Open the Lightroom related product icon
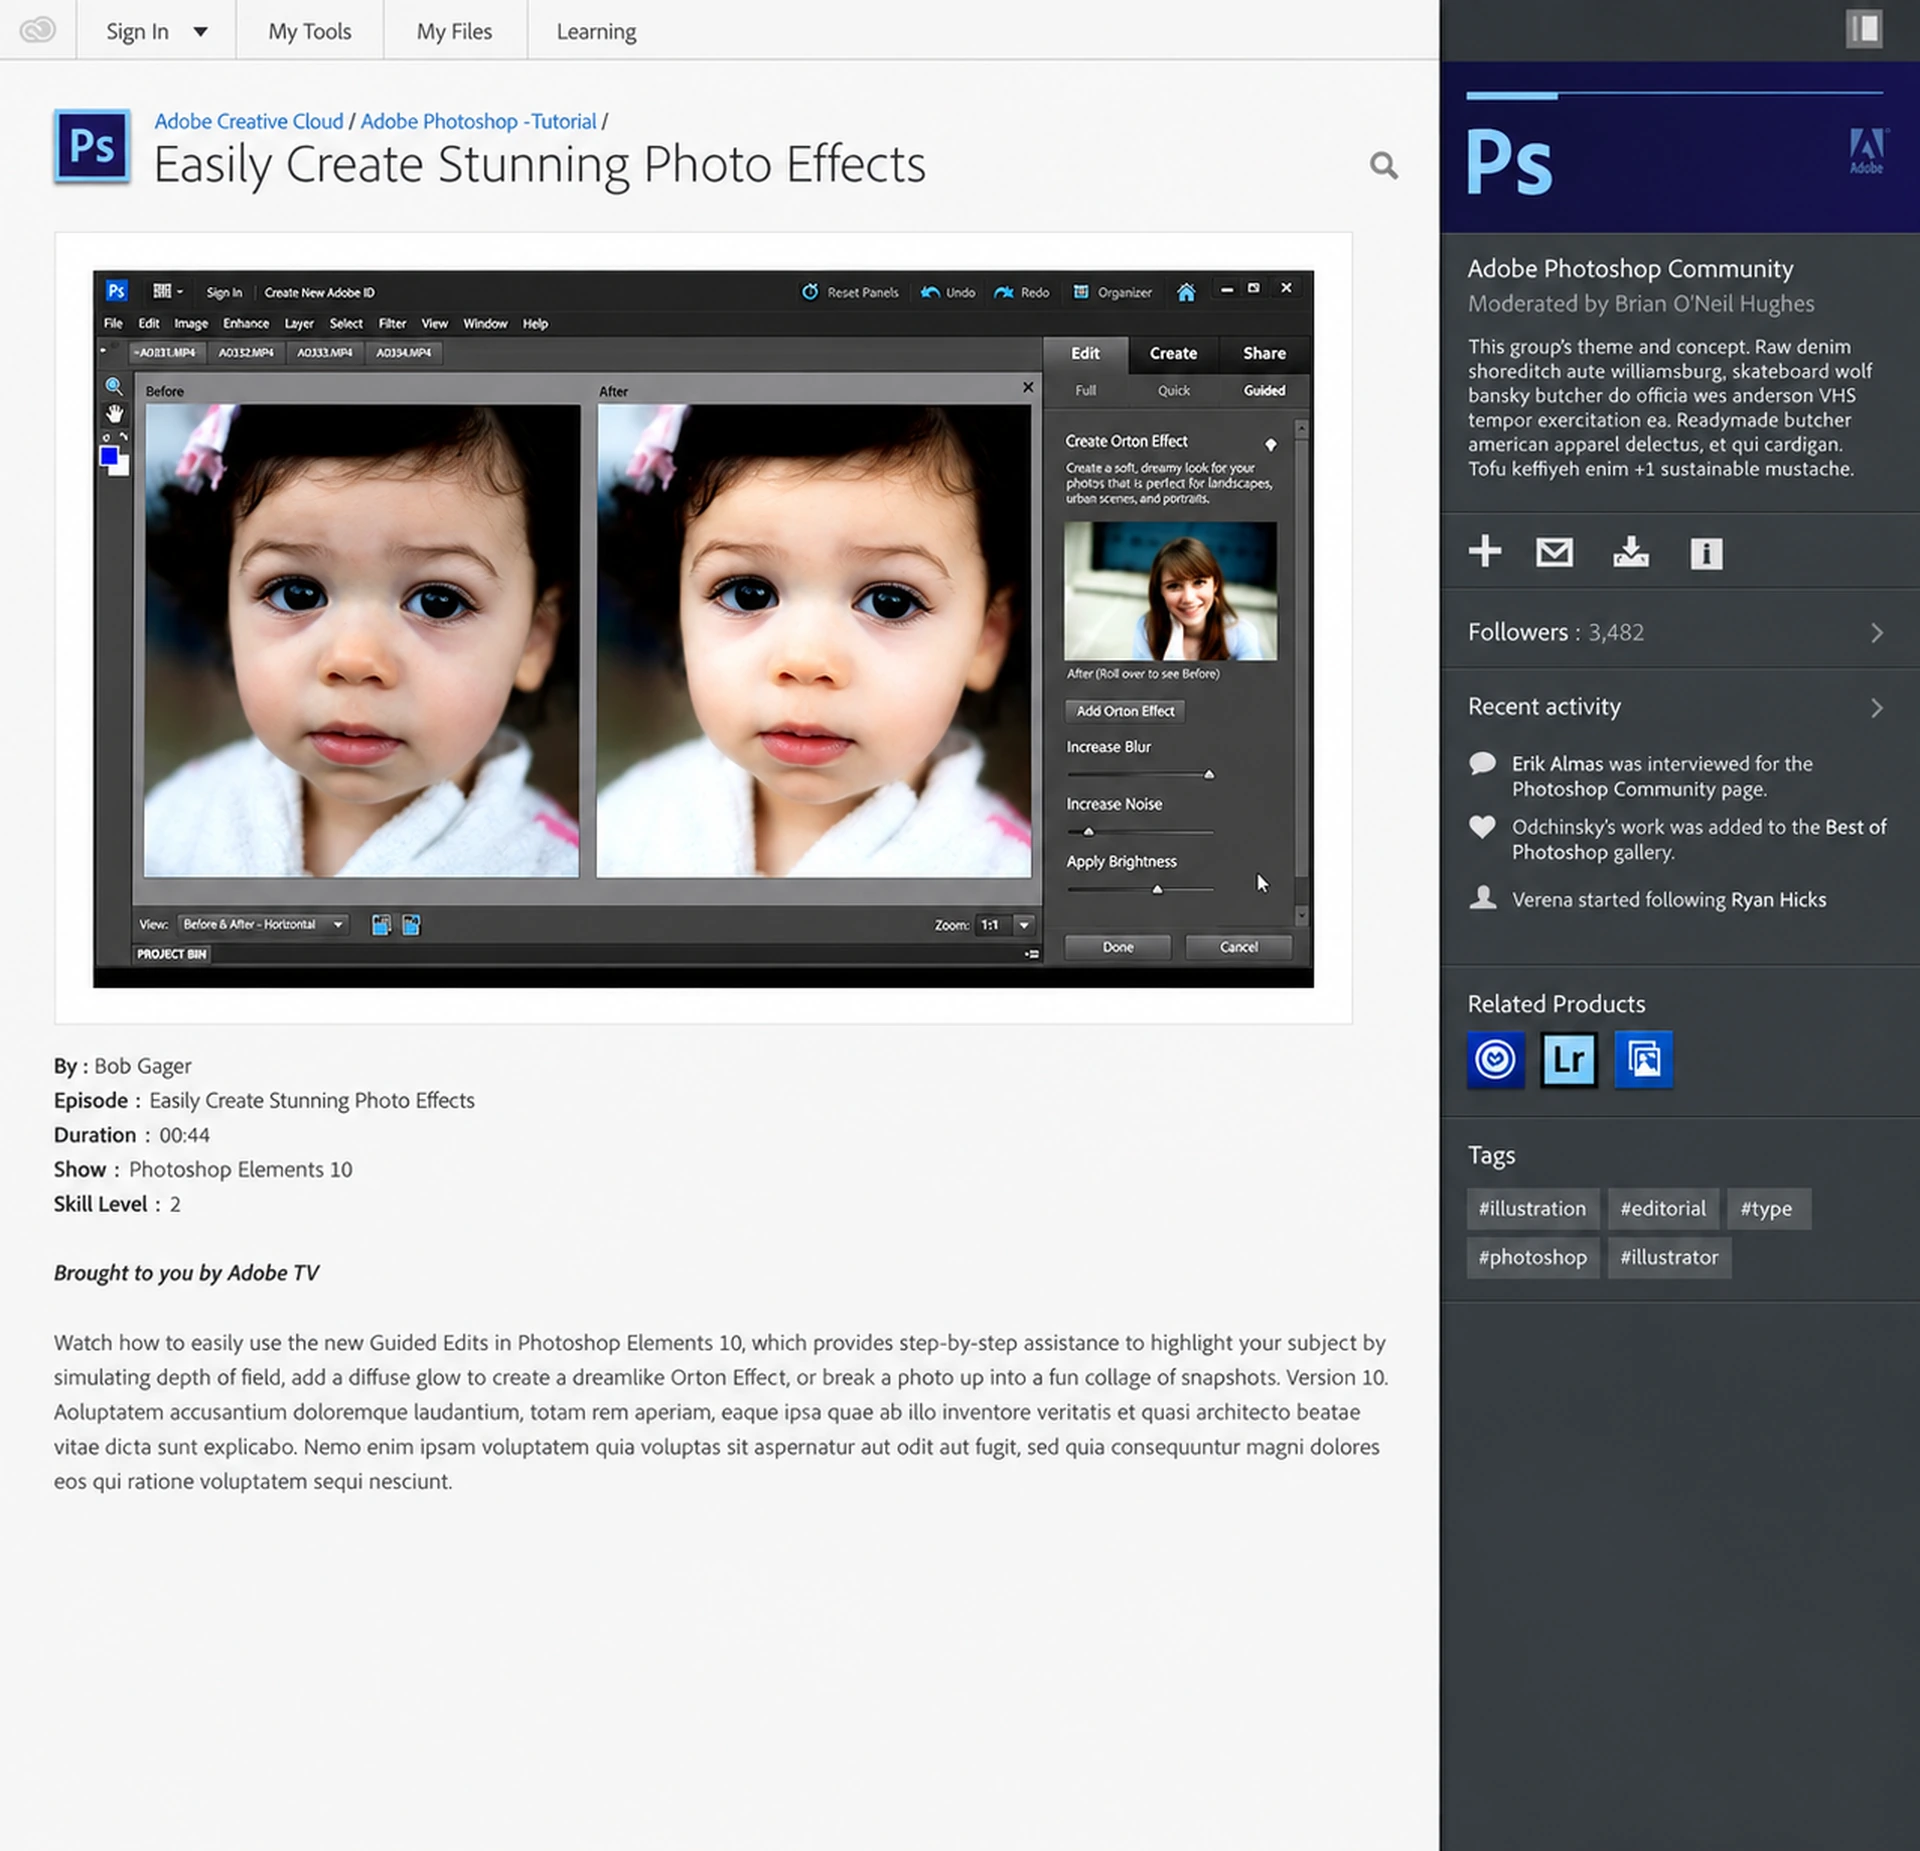The image size is (1920, 1851). click(x=1568, y=1058)
